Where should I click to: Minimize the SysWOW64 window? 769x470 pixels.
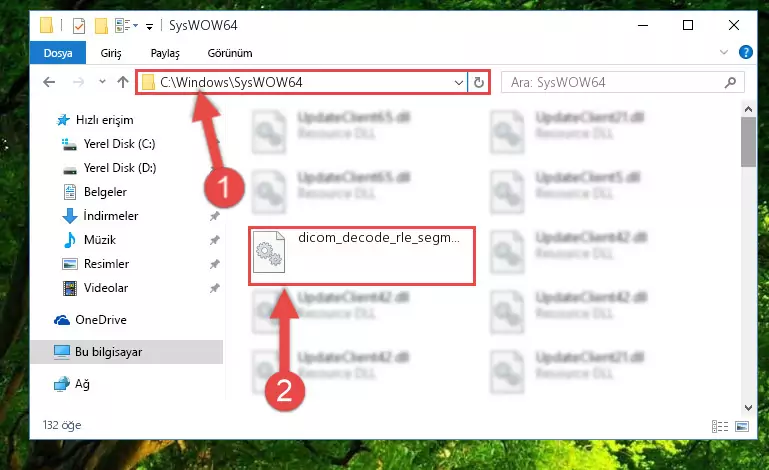643,26
